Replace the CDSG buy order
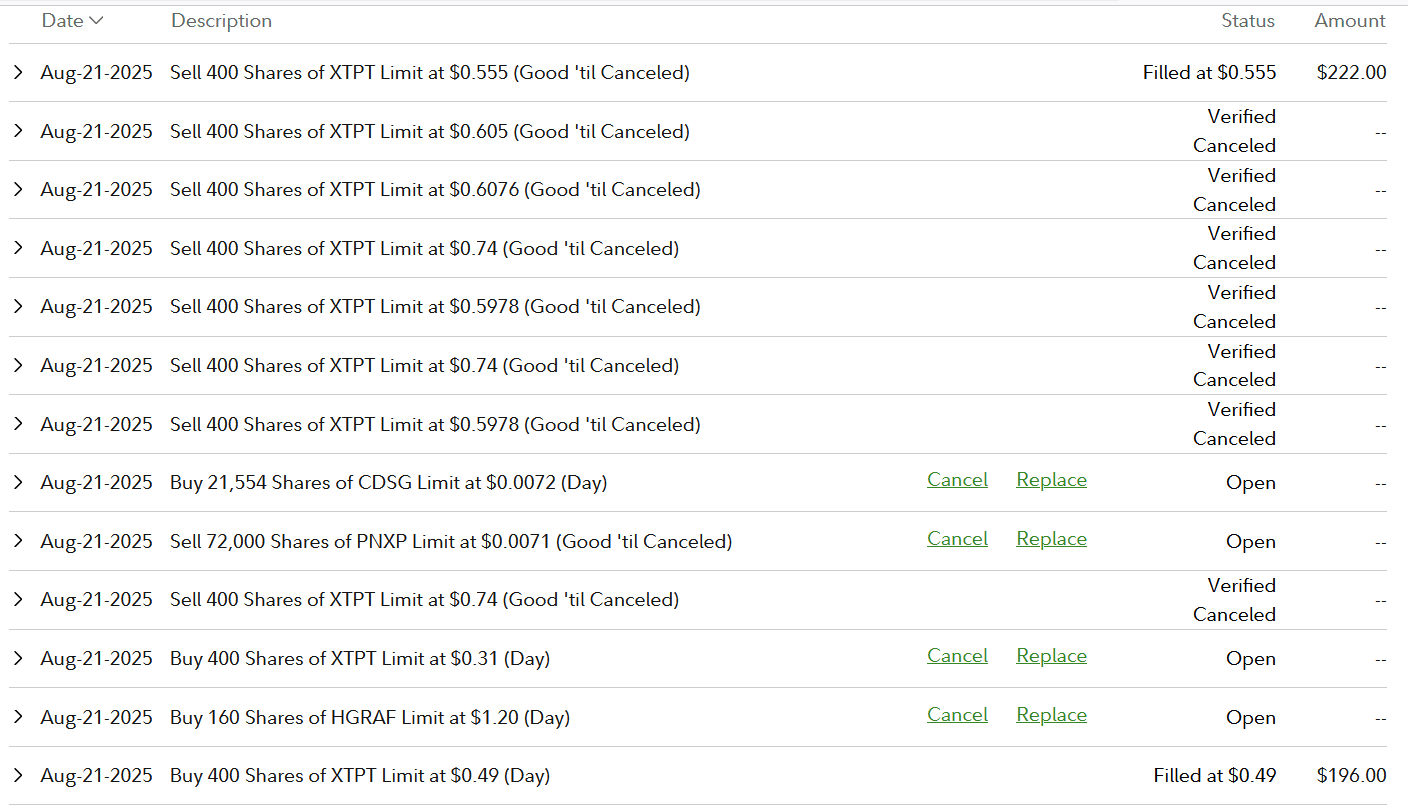 (1051, 481)
